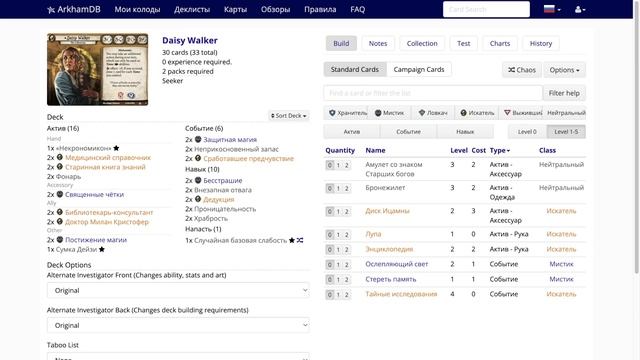
Task: Open the Священные чётки card link
Action: click(94, 194)
